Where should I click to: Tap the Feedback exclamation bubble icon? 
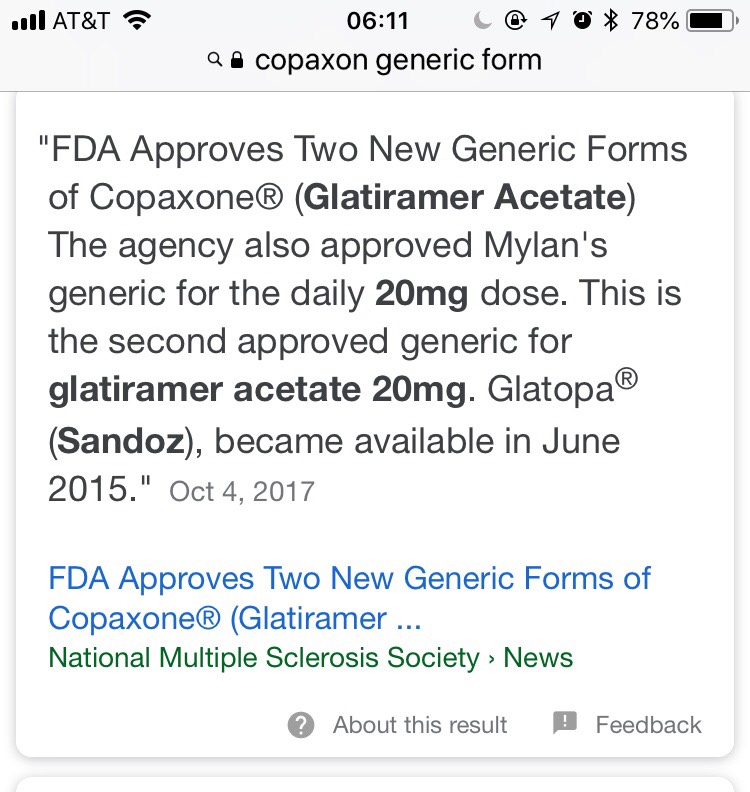pos(565,722)
